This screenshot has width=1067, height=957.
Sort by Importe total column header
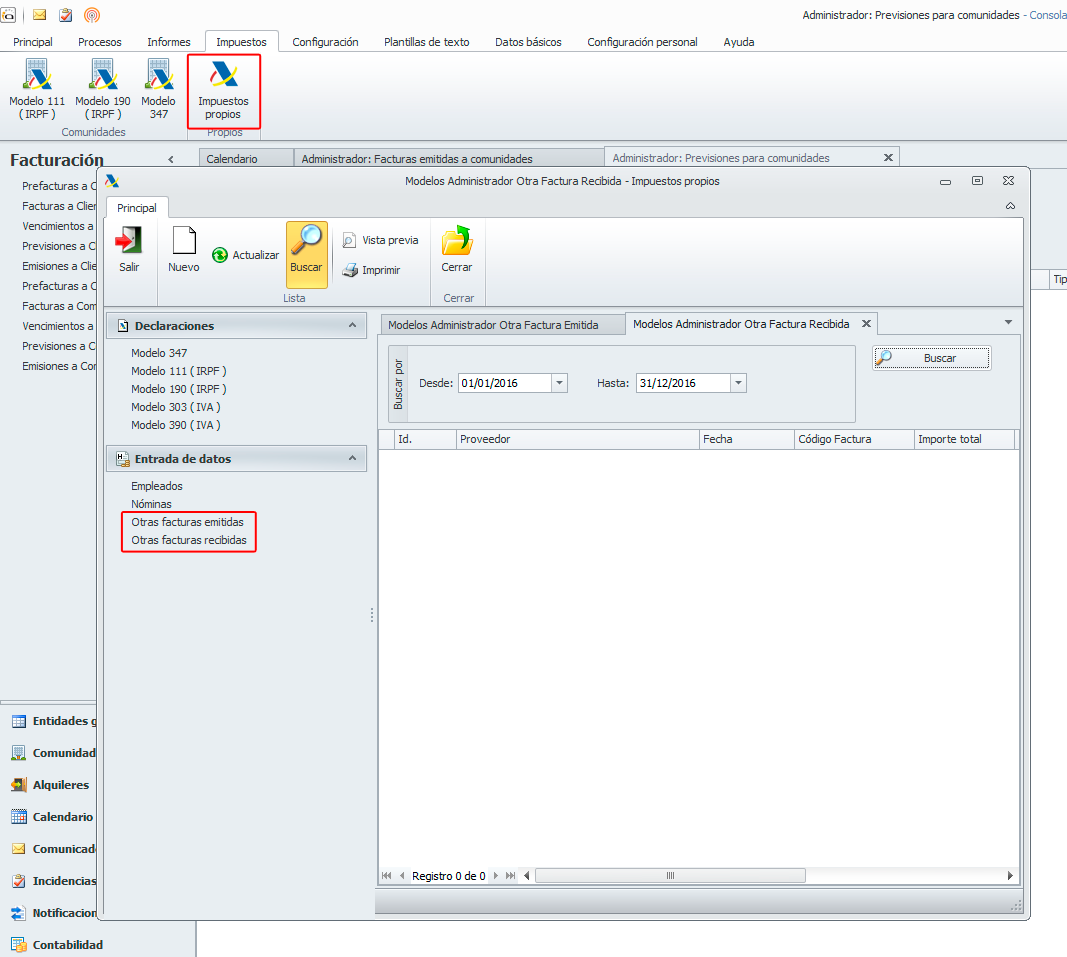(x=964, y=439)
